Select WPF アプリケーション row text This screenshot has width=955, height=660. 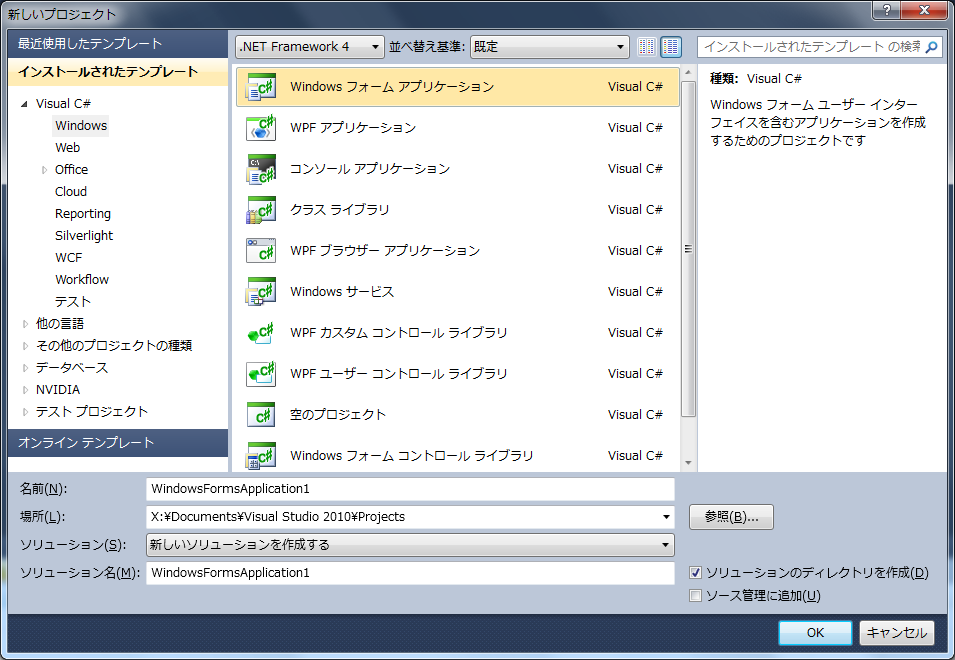coord(353,128)
